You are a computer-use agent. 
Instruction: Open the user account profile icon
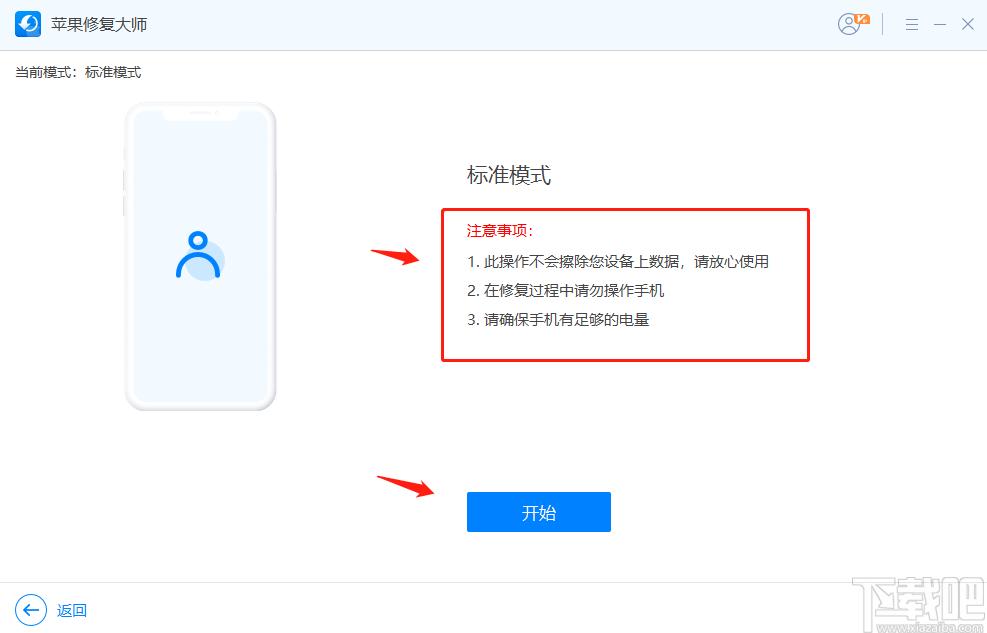coord(851,24)
